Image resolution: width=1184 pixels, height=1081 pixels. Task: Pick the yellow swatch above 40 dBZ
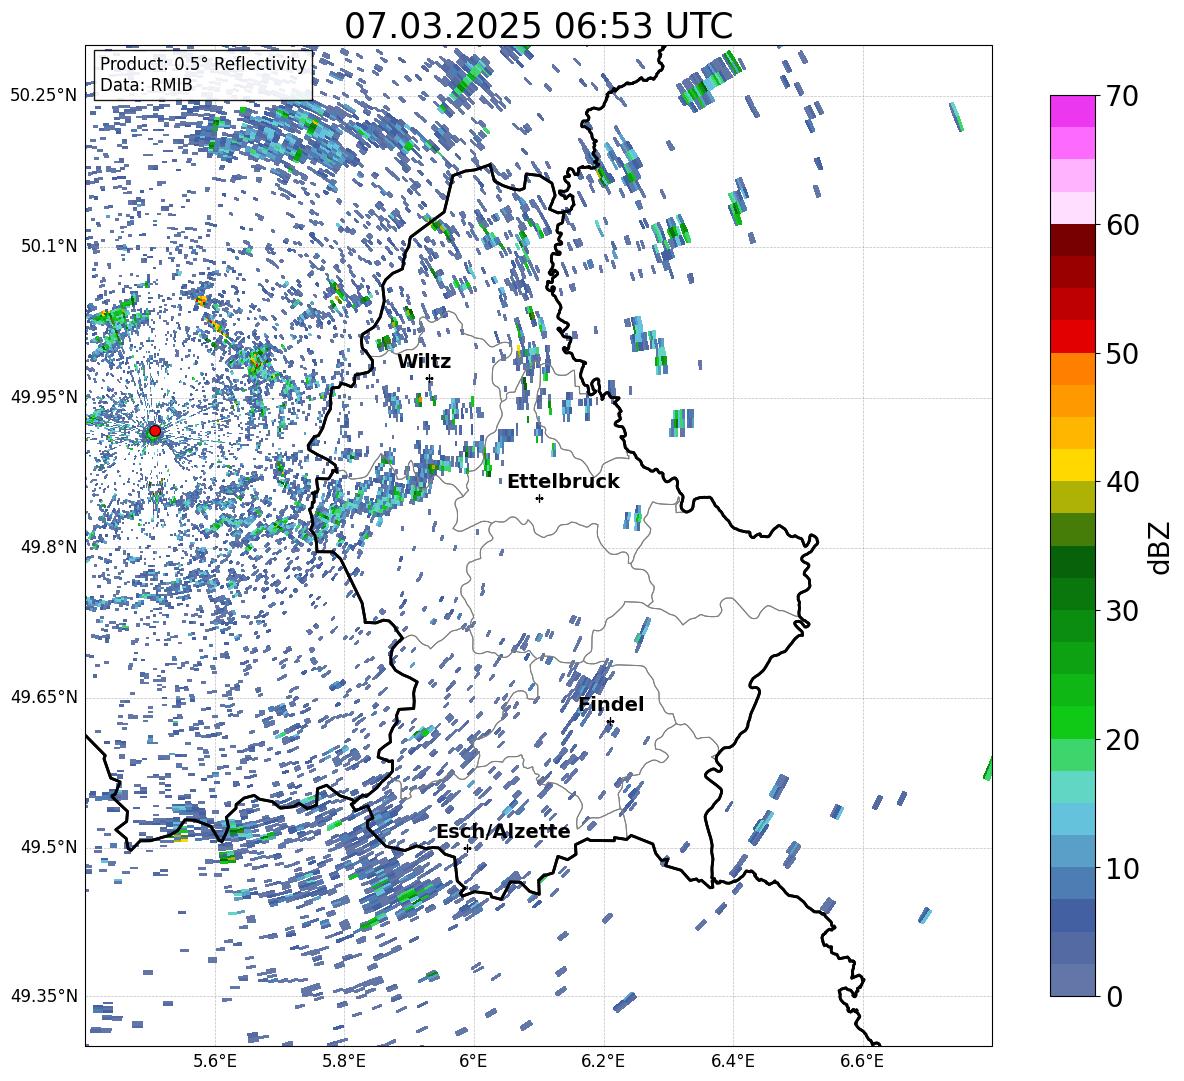pos(1072,465)
